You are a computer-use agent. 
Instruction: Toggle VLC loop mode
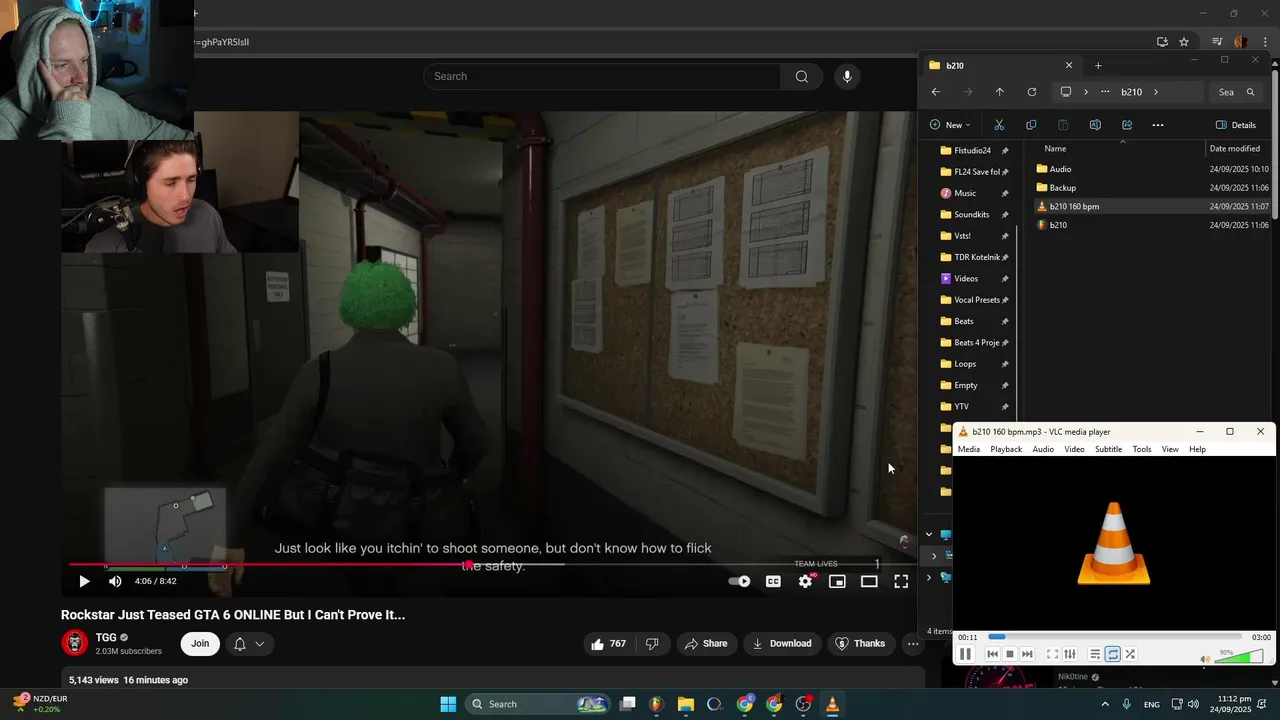click(x=1113, y=654)
